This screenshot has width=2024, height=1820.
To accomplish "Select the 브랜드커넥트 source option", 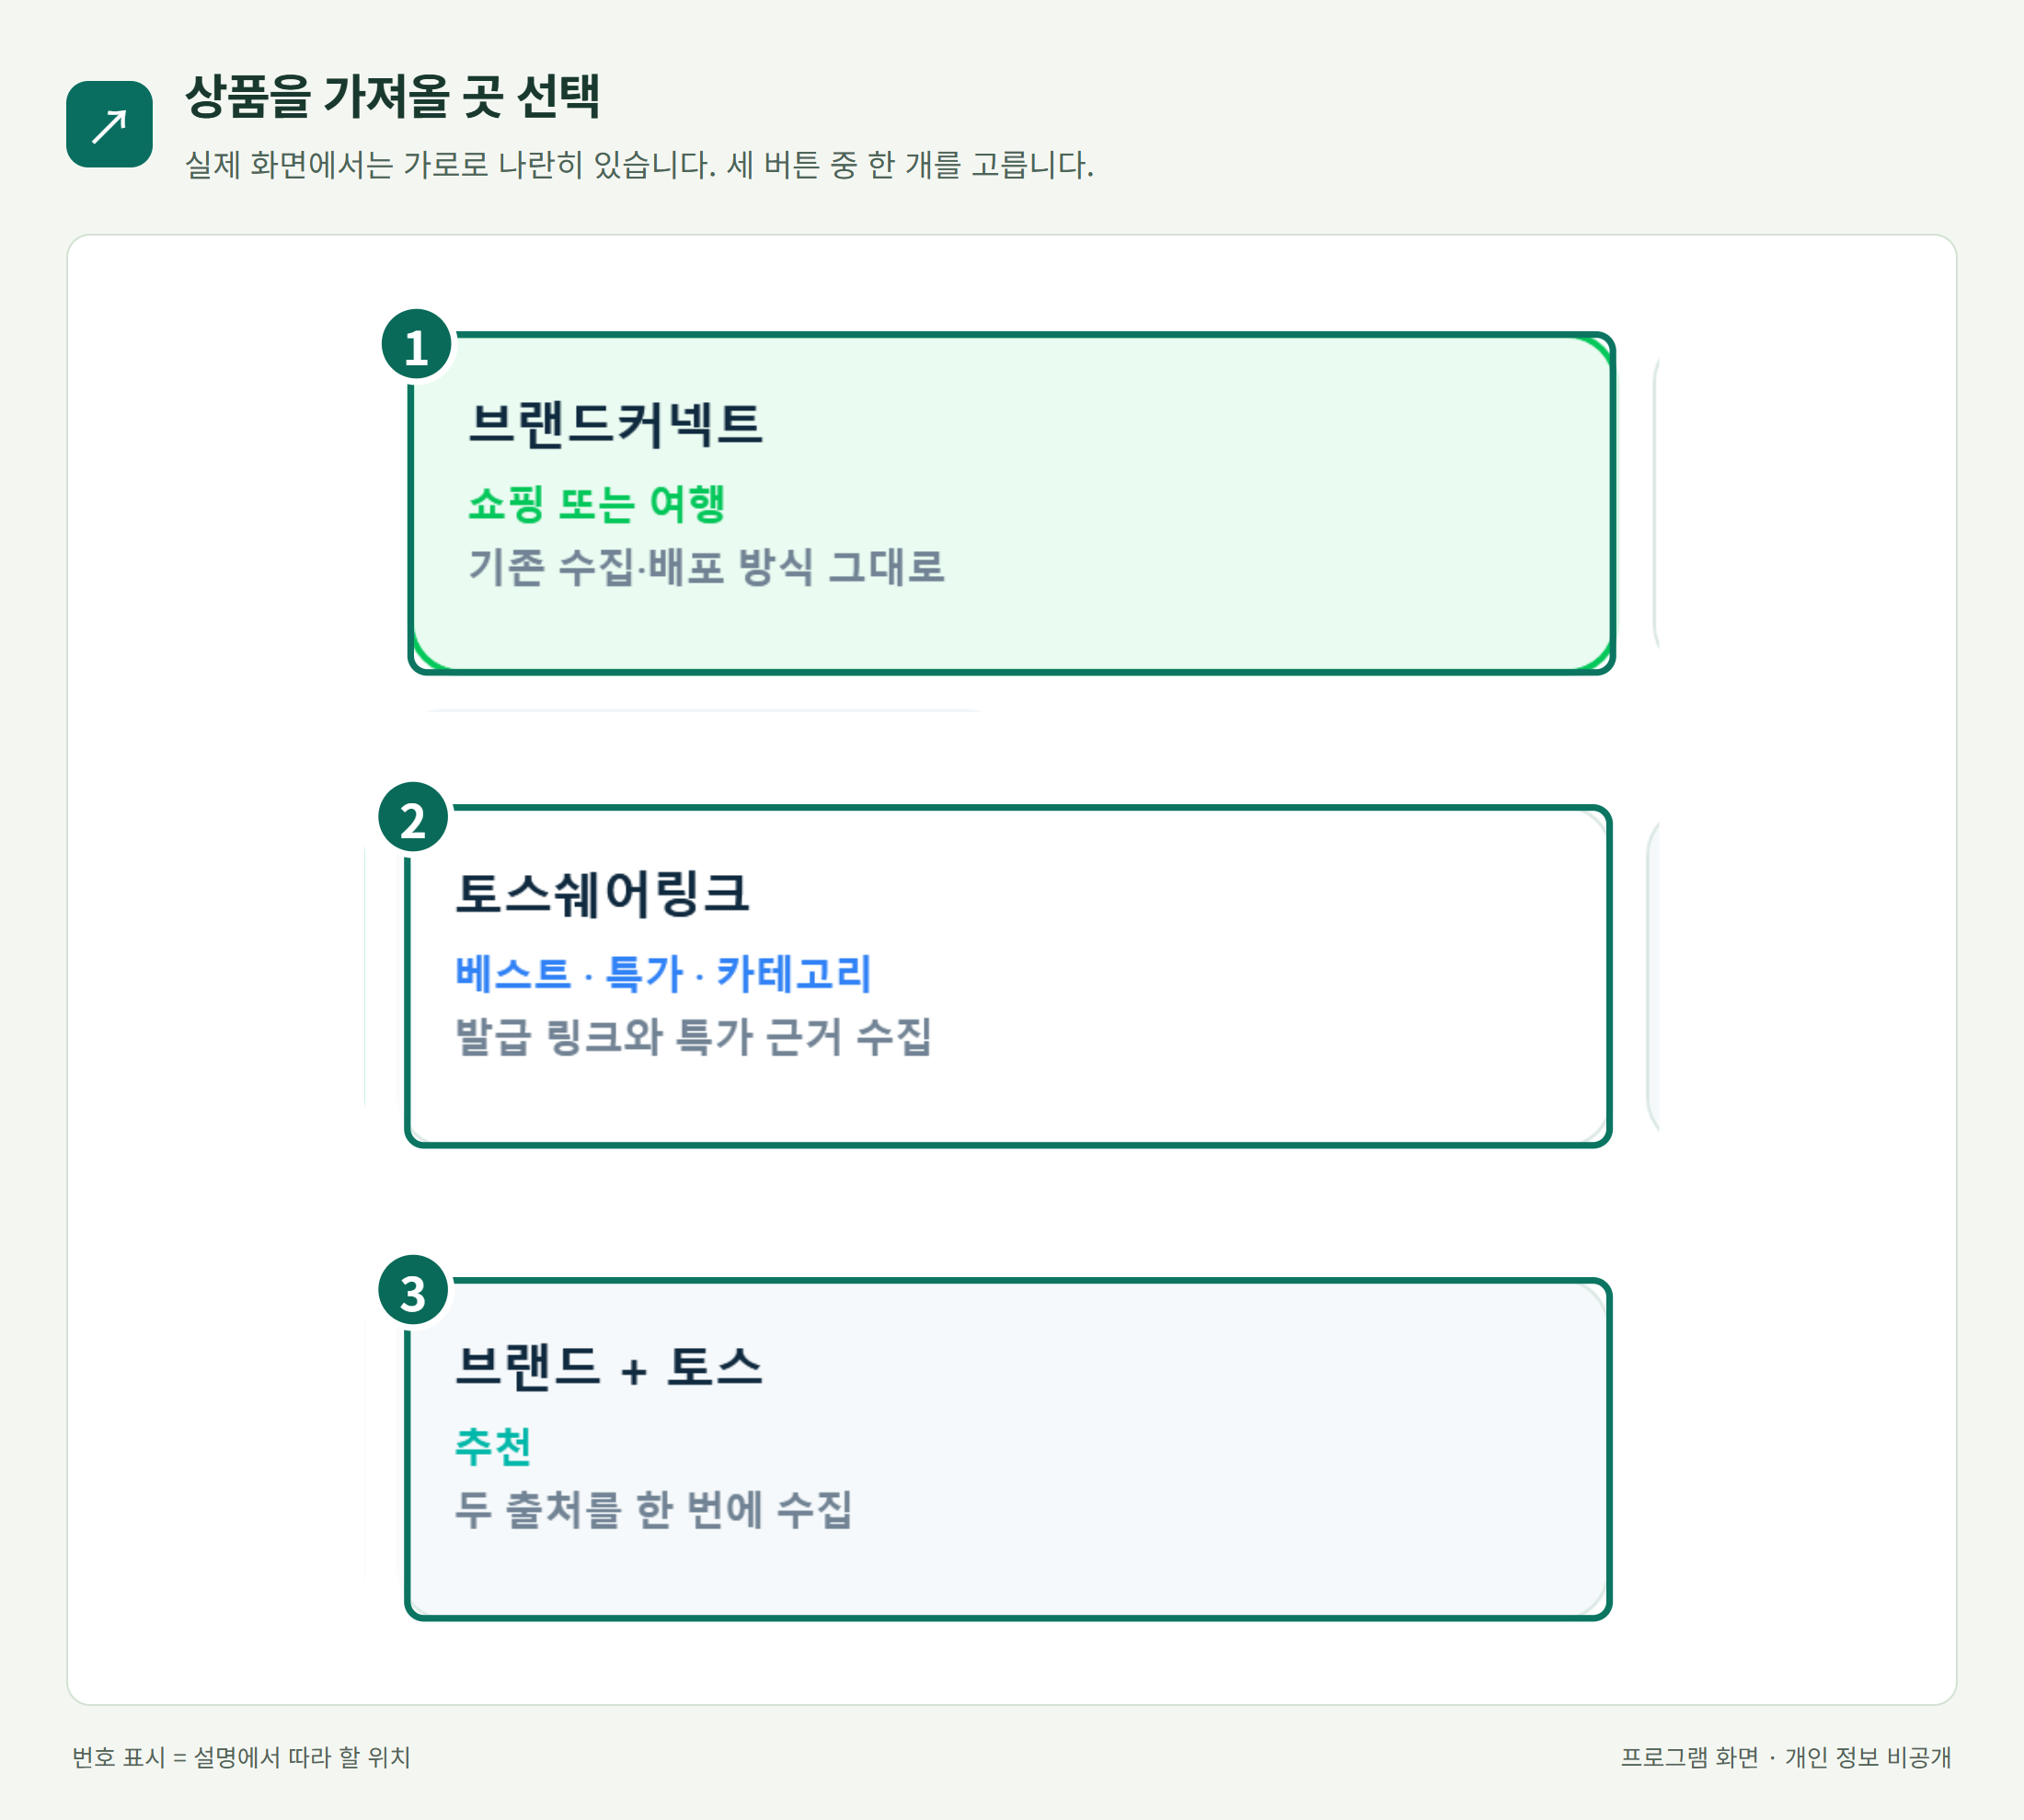I will point(1011,503).
